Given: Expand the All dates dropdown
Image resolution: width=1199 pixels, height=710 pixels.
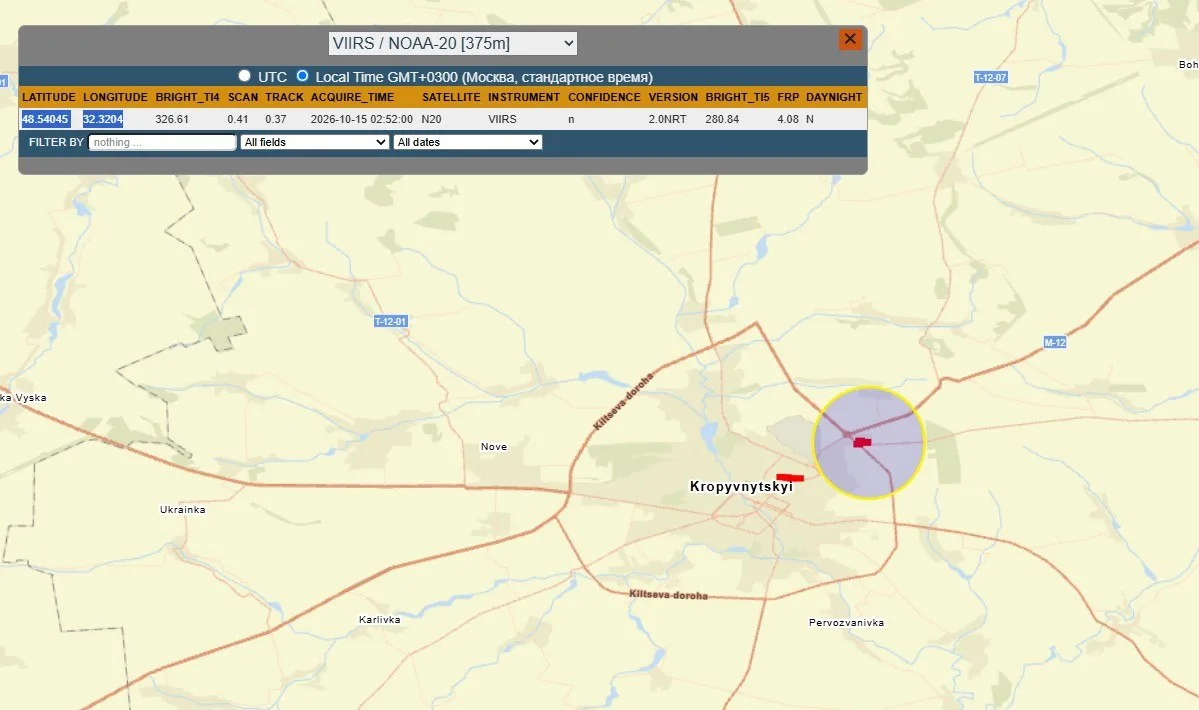Looking at the screenshot, I should pos(468,142).
